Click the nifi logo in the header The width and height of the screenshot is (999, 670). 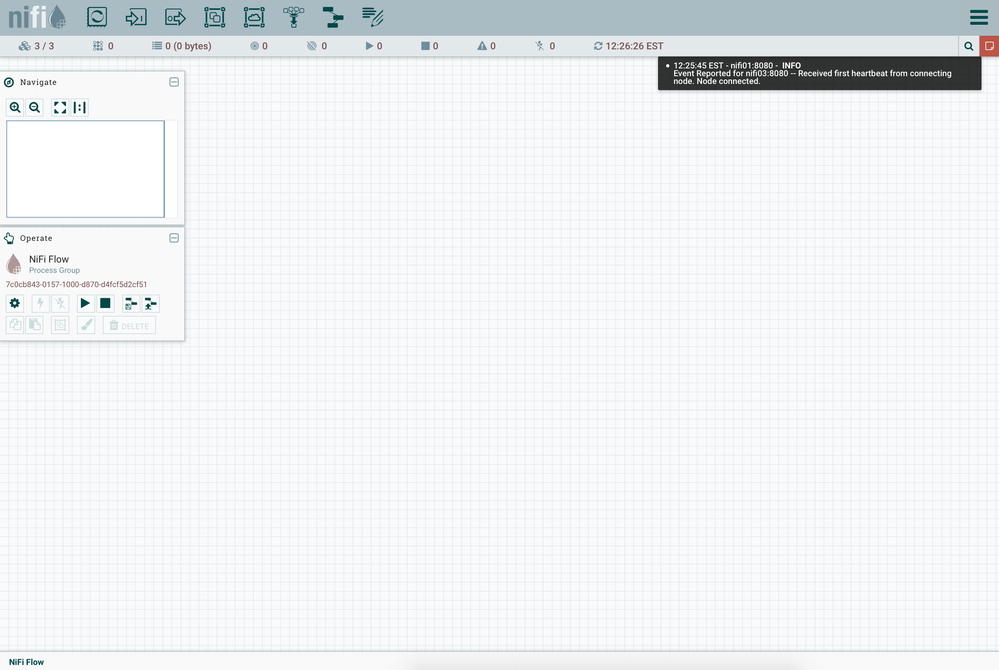[x=30, y=16]
